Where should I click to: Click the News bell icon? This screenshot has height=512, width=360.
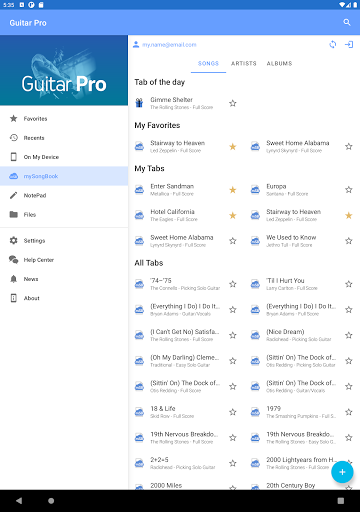(13, 279)
